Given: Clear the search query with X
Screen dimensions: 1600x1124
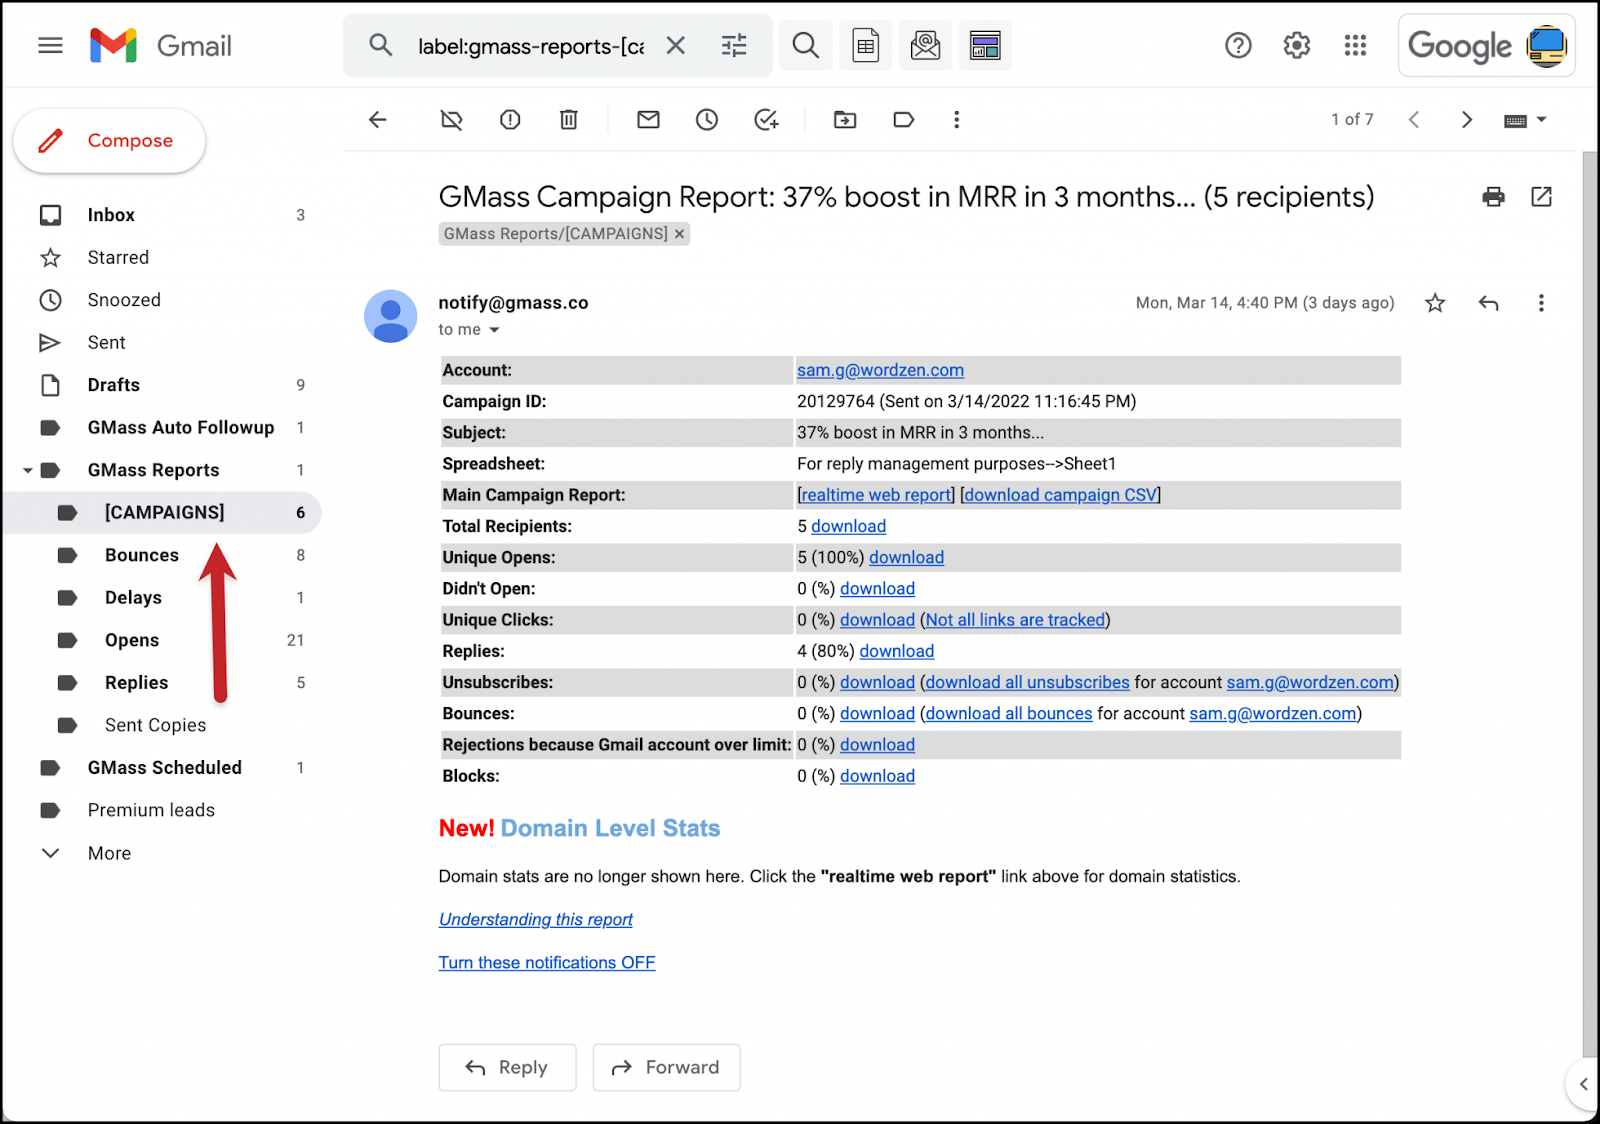Looking at the screenshot, I should coord(676,45).
